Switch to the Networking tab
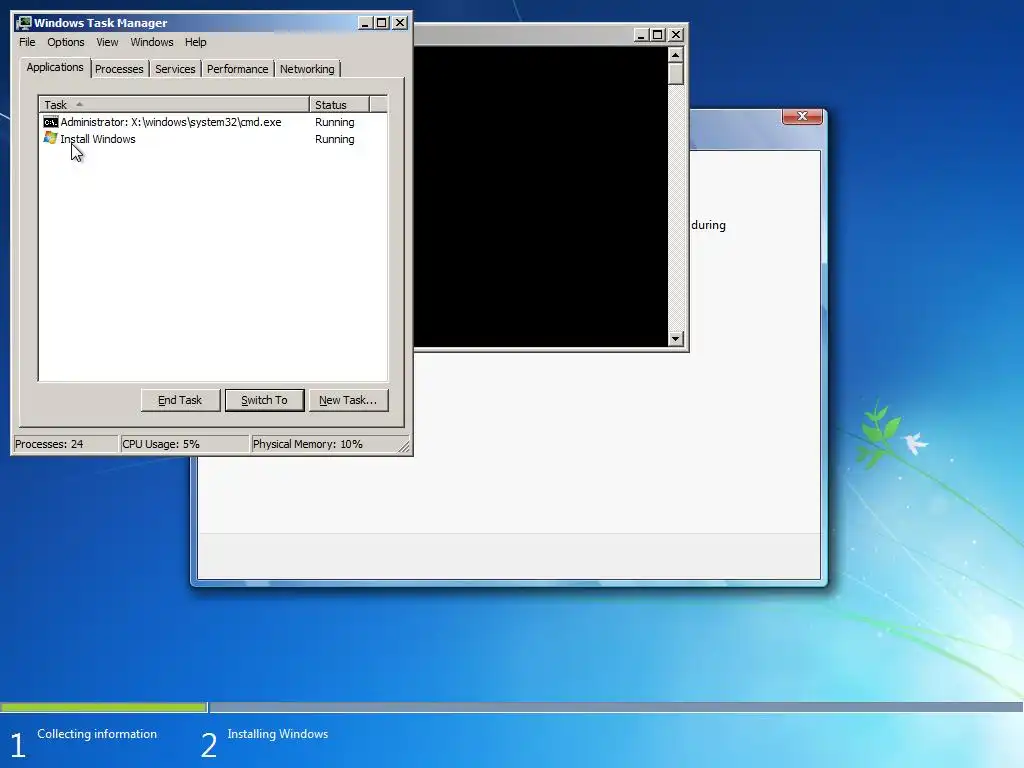The width and height of the screenshot is (1024, 768). pos(307,69)
